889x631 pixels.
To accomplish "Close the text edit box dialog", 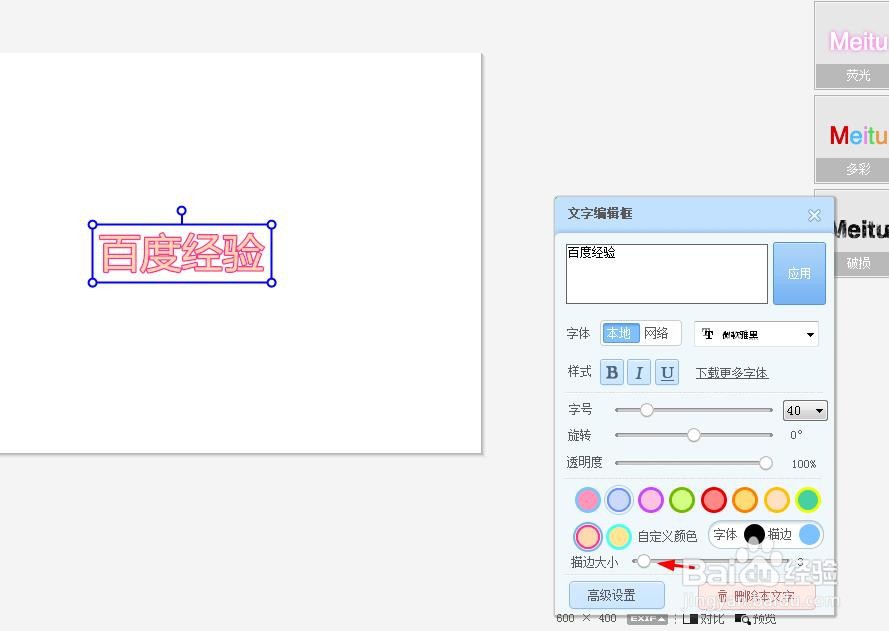I will (x=814, y=215).
